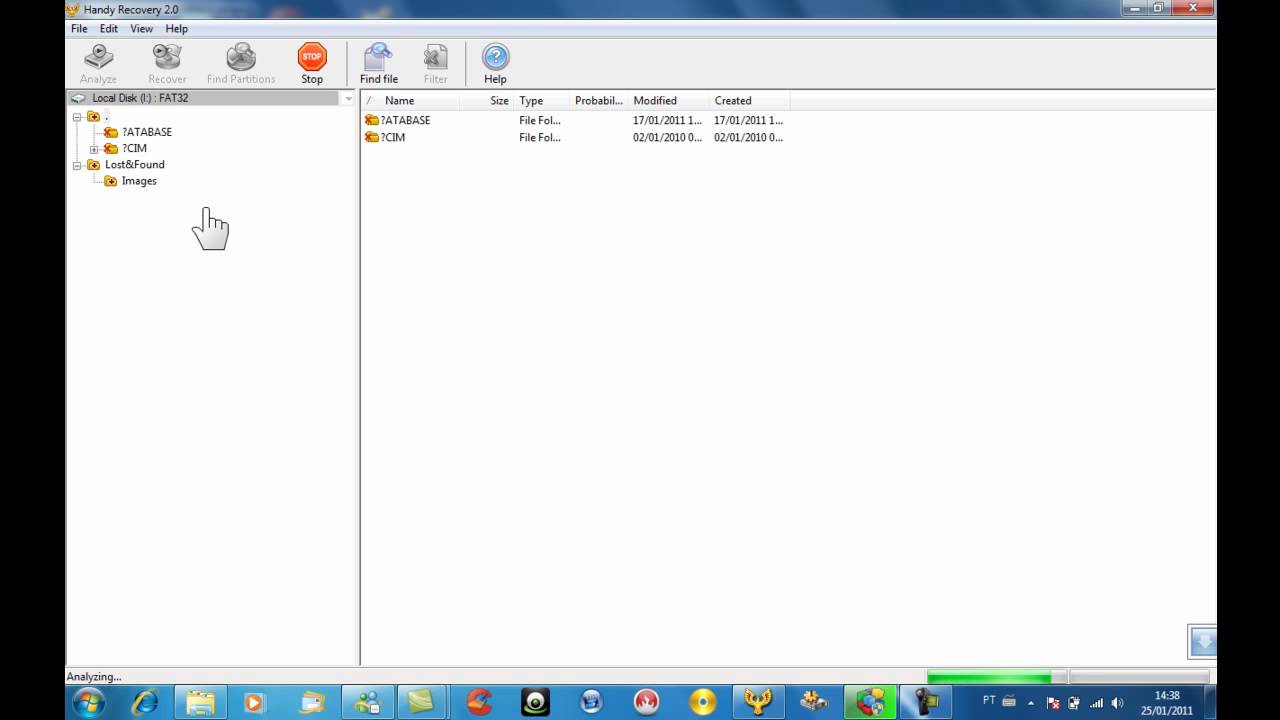1280x720 pixels.
Task: Select the ?ATABASE row in the file list
Action: point(575,120)
